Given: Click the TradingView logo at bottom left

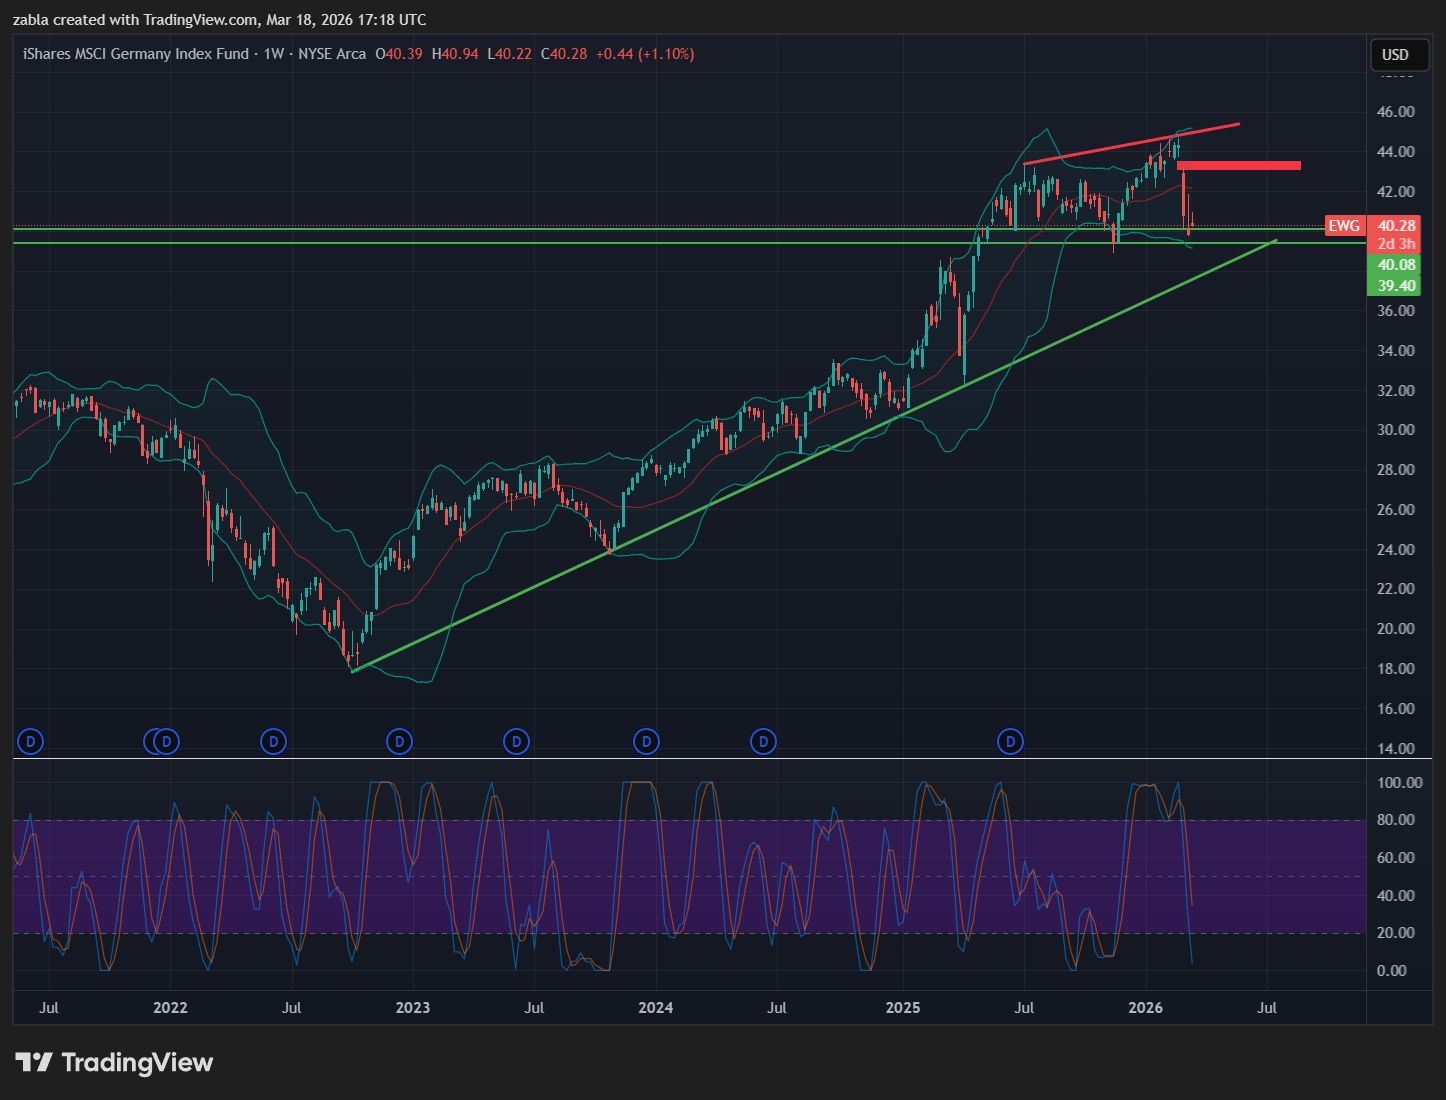Looking at the screenshot, I should pyautogui.click(x=114, y=1062).
